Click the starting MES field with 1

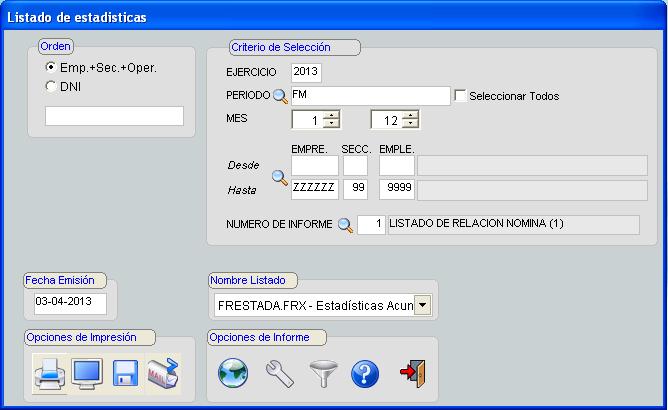click(308, 120)
